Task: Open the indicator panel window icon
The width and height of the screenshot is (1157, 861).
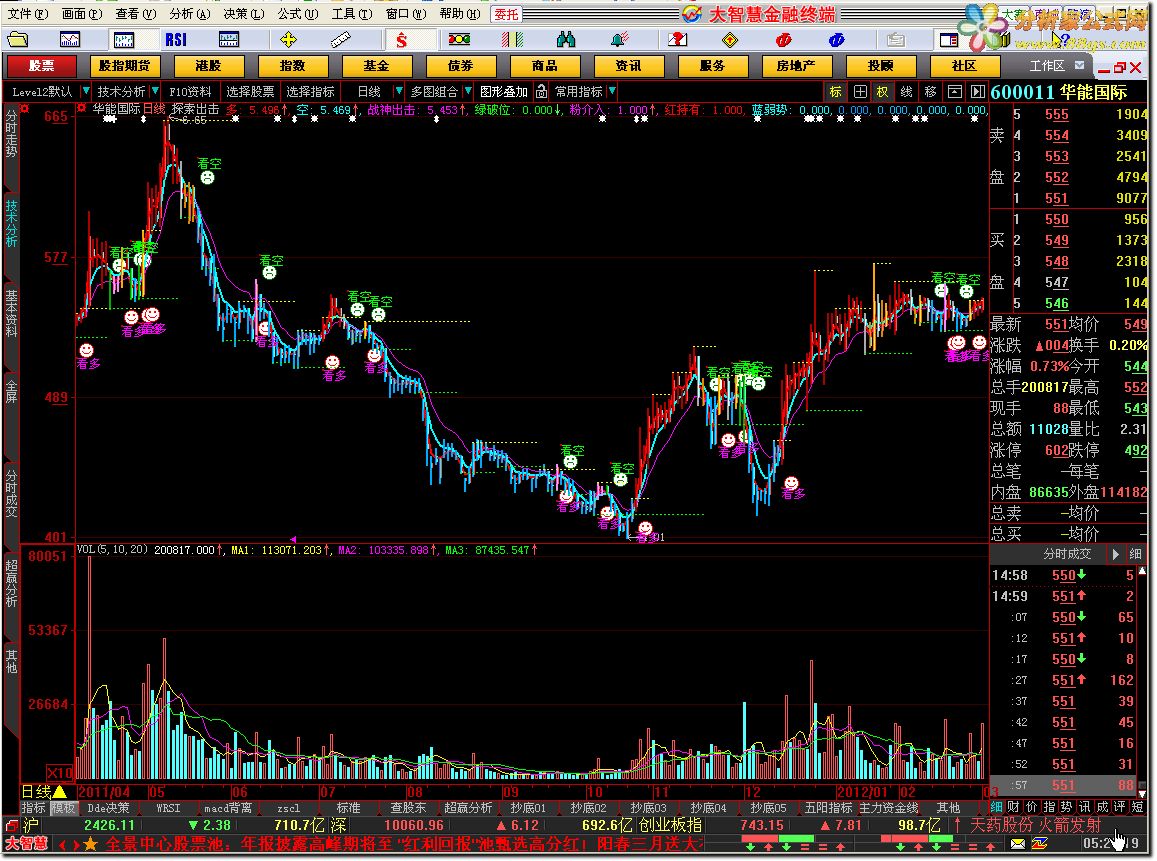Action: pos(229,39)
